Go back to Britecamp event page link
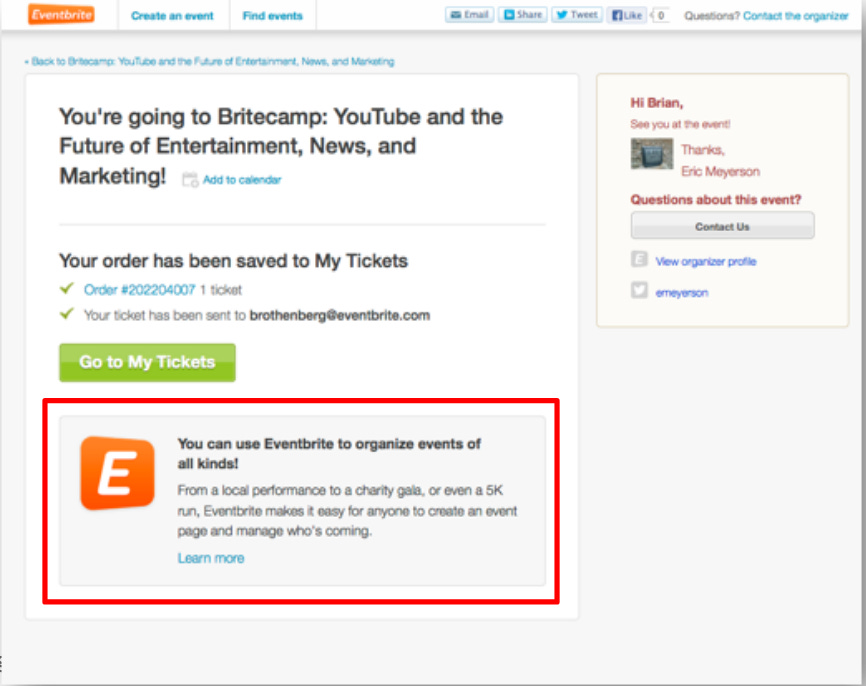Screen dimensions: 866x686 (x=209, y=61)
